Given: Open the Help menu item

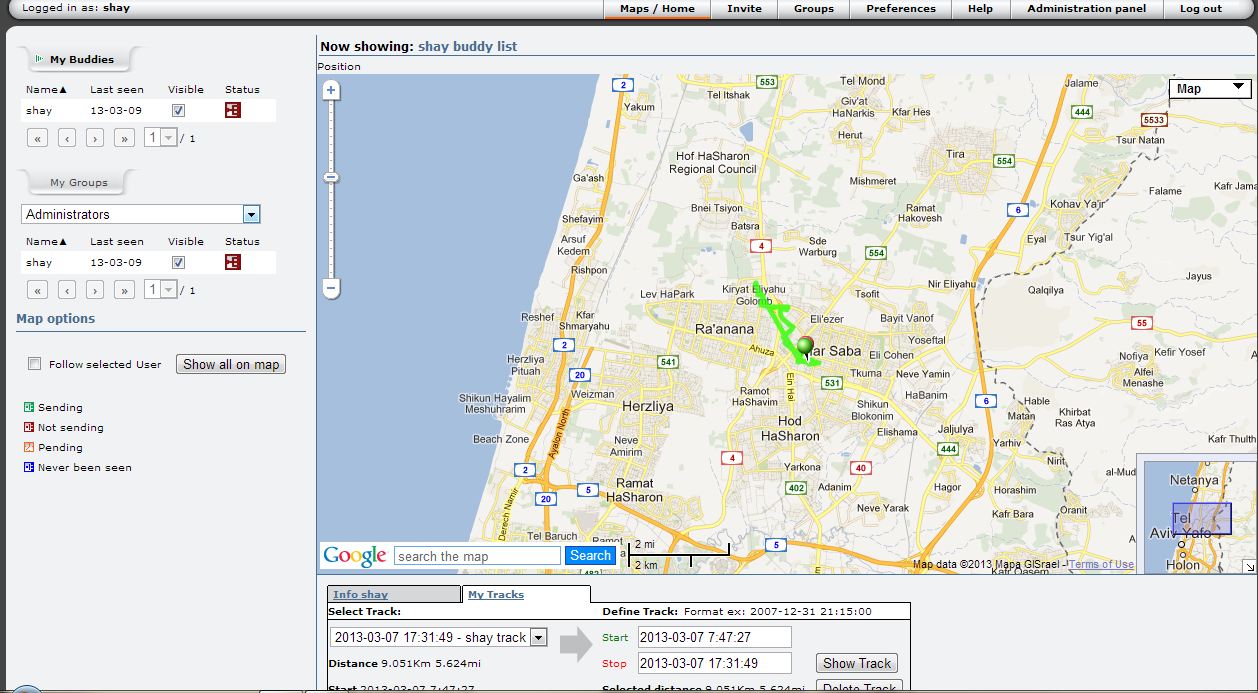Looking at the screenshot, I should click(980, 9).
